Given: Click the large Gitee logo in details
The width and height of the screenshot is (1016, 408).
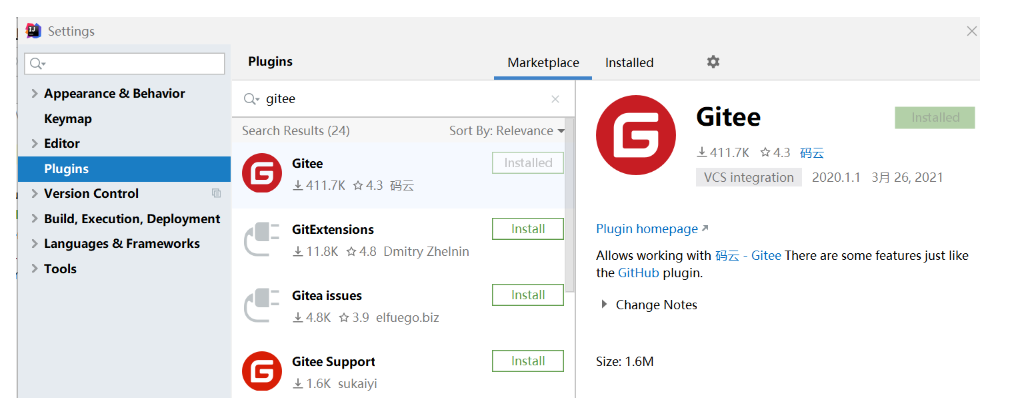Looking at the screenshot, I should click(636, 135).
